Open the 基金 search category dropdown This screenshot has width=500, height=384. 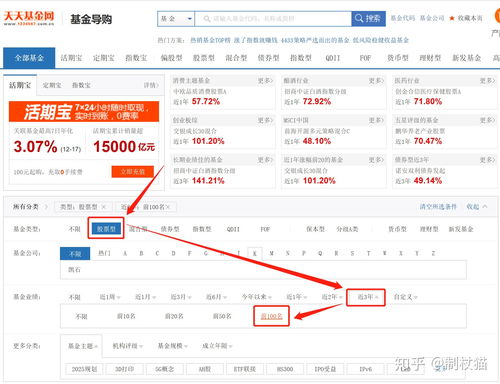(x=176, y=19)
